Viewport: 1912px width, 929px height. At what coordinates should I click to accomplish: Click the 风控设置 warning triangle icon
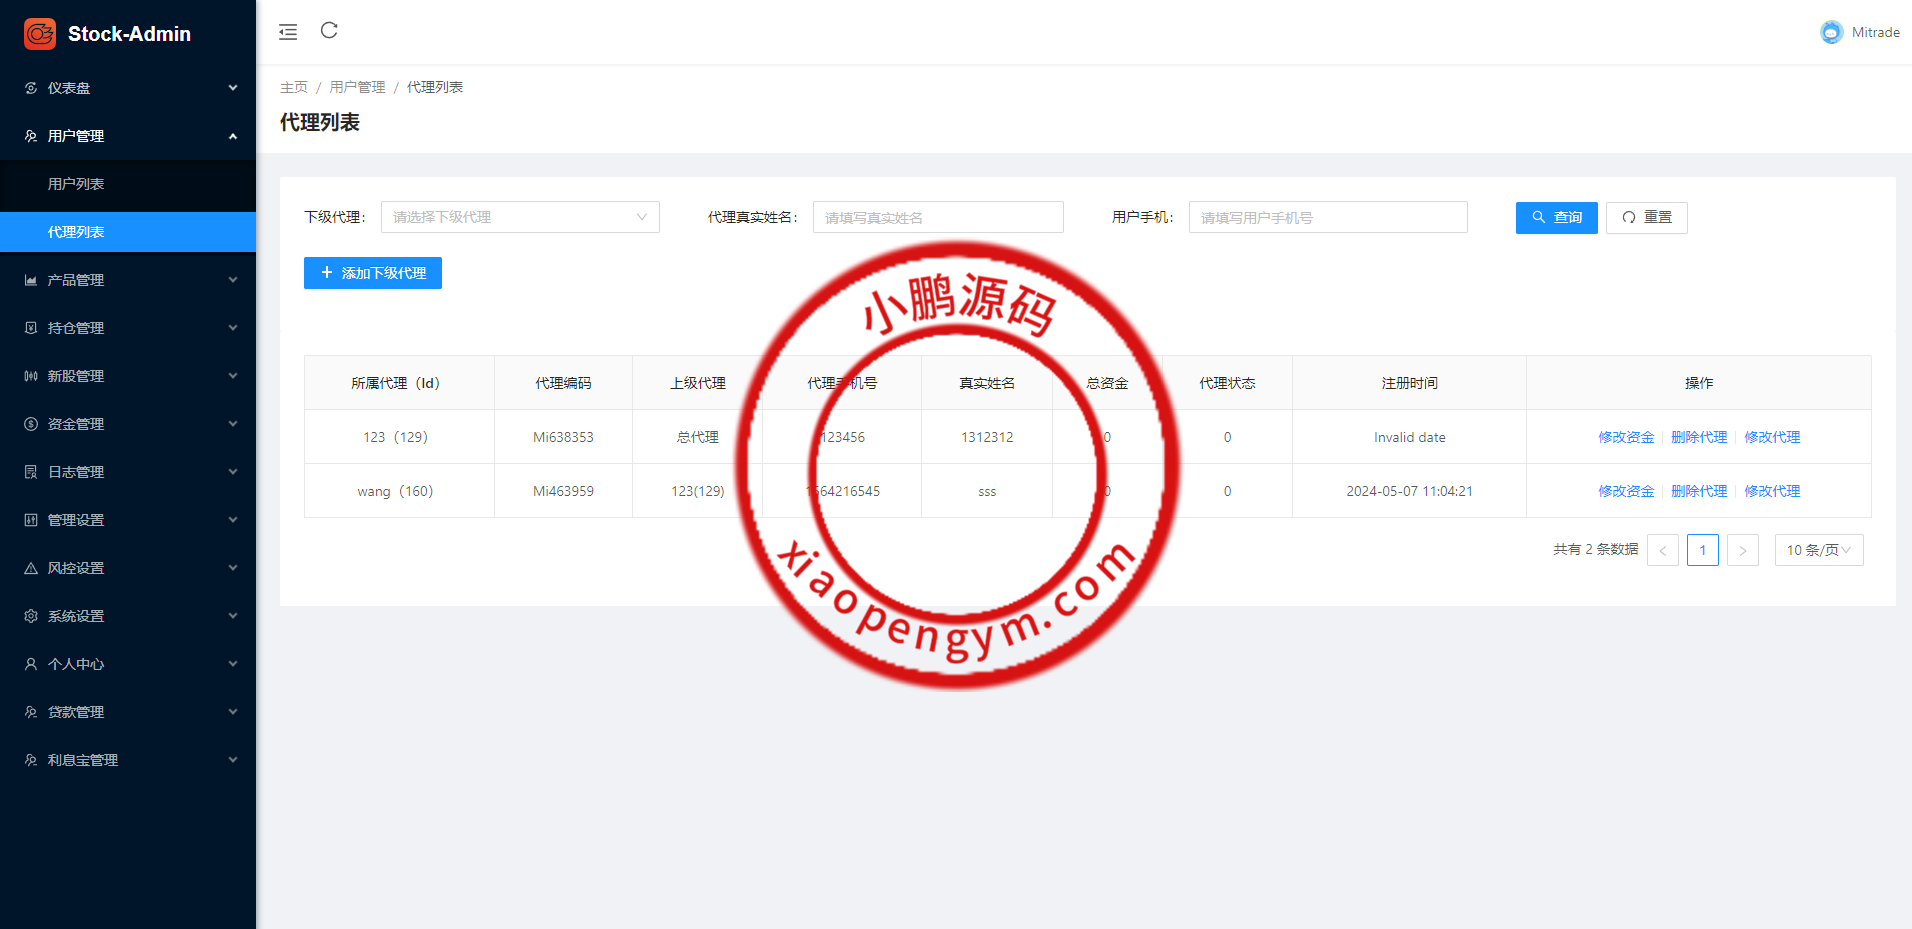point(31,568)
